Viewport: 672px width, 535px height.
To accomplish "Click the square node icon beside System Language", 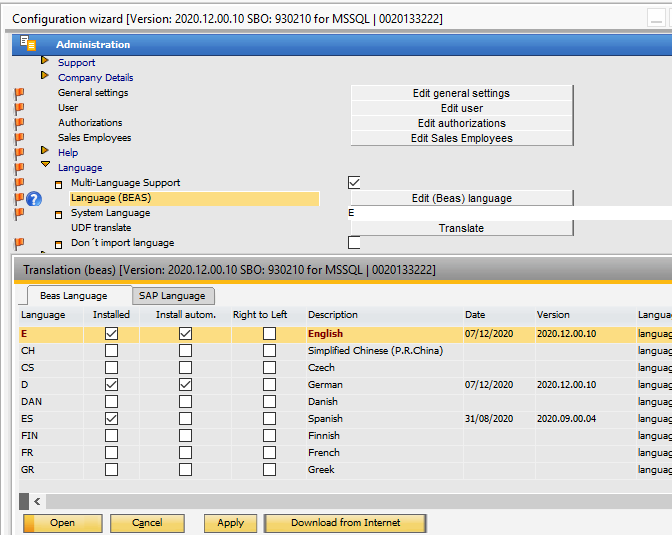I will coord(58,214).
